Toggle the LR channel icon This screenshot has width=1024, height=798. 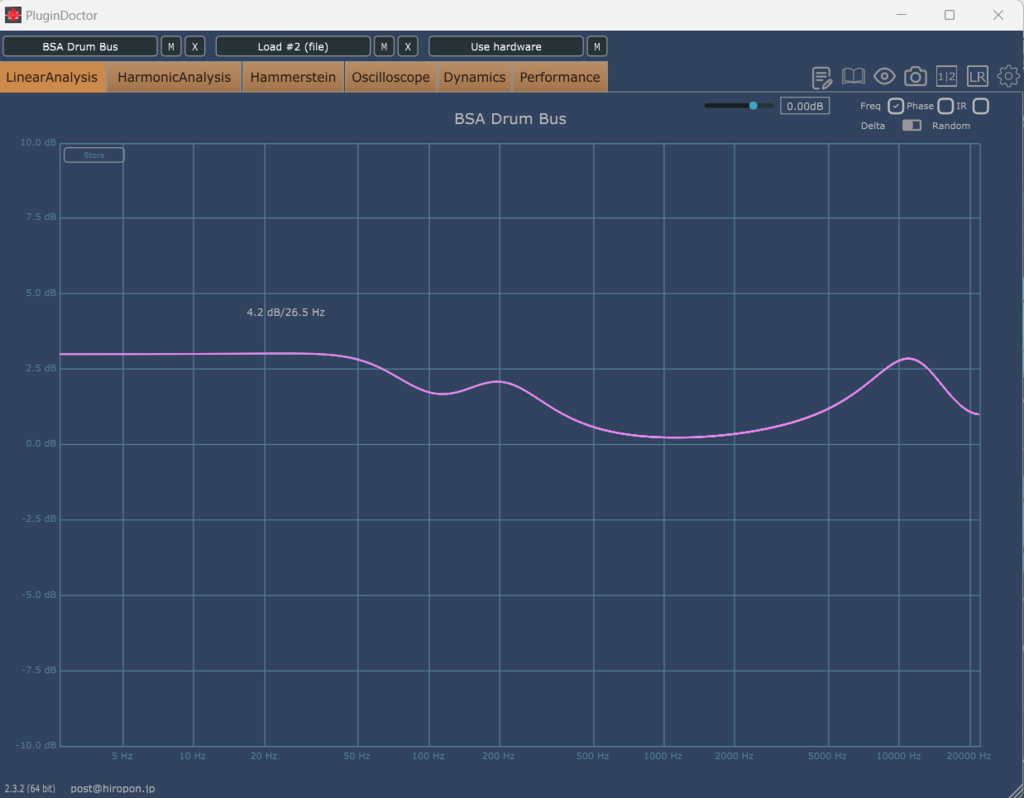pos(977,76)
